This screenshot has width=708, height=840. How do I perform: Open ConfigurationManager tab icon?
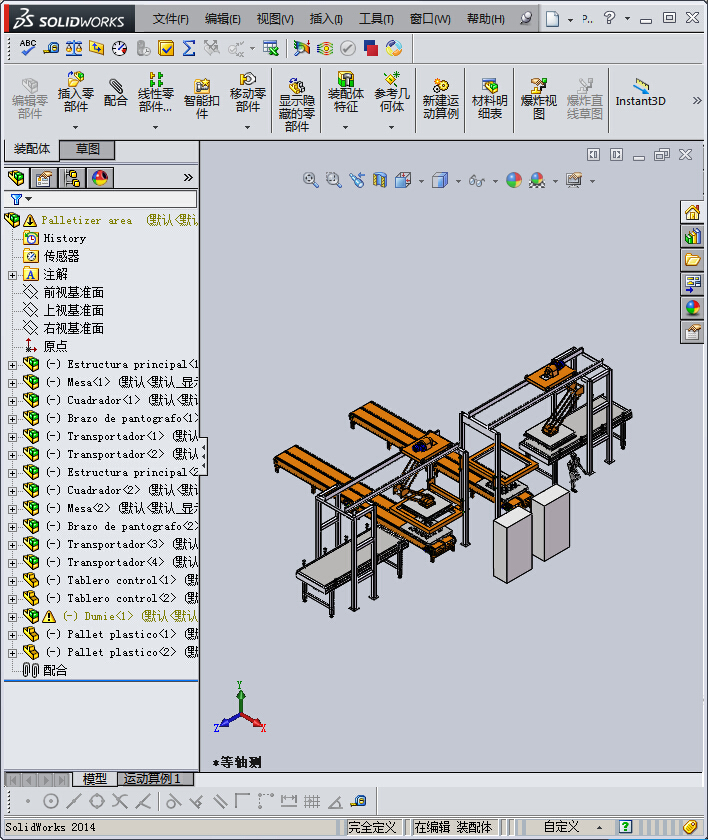72,177
